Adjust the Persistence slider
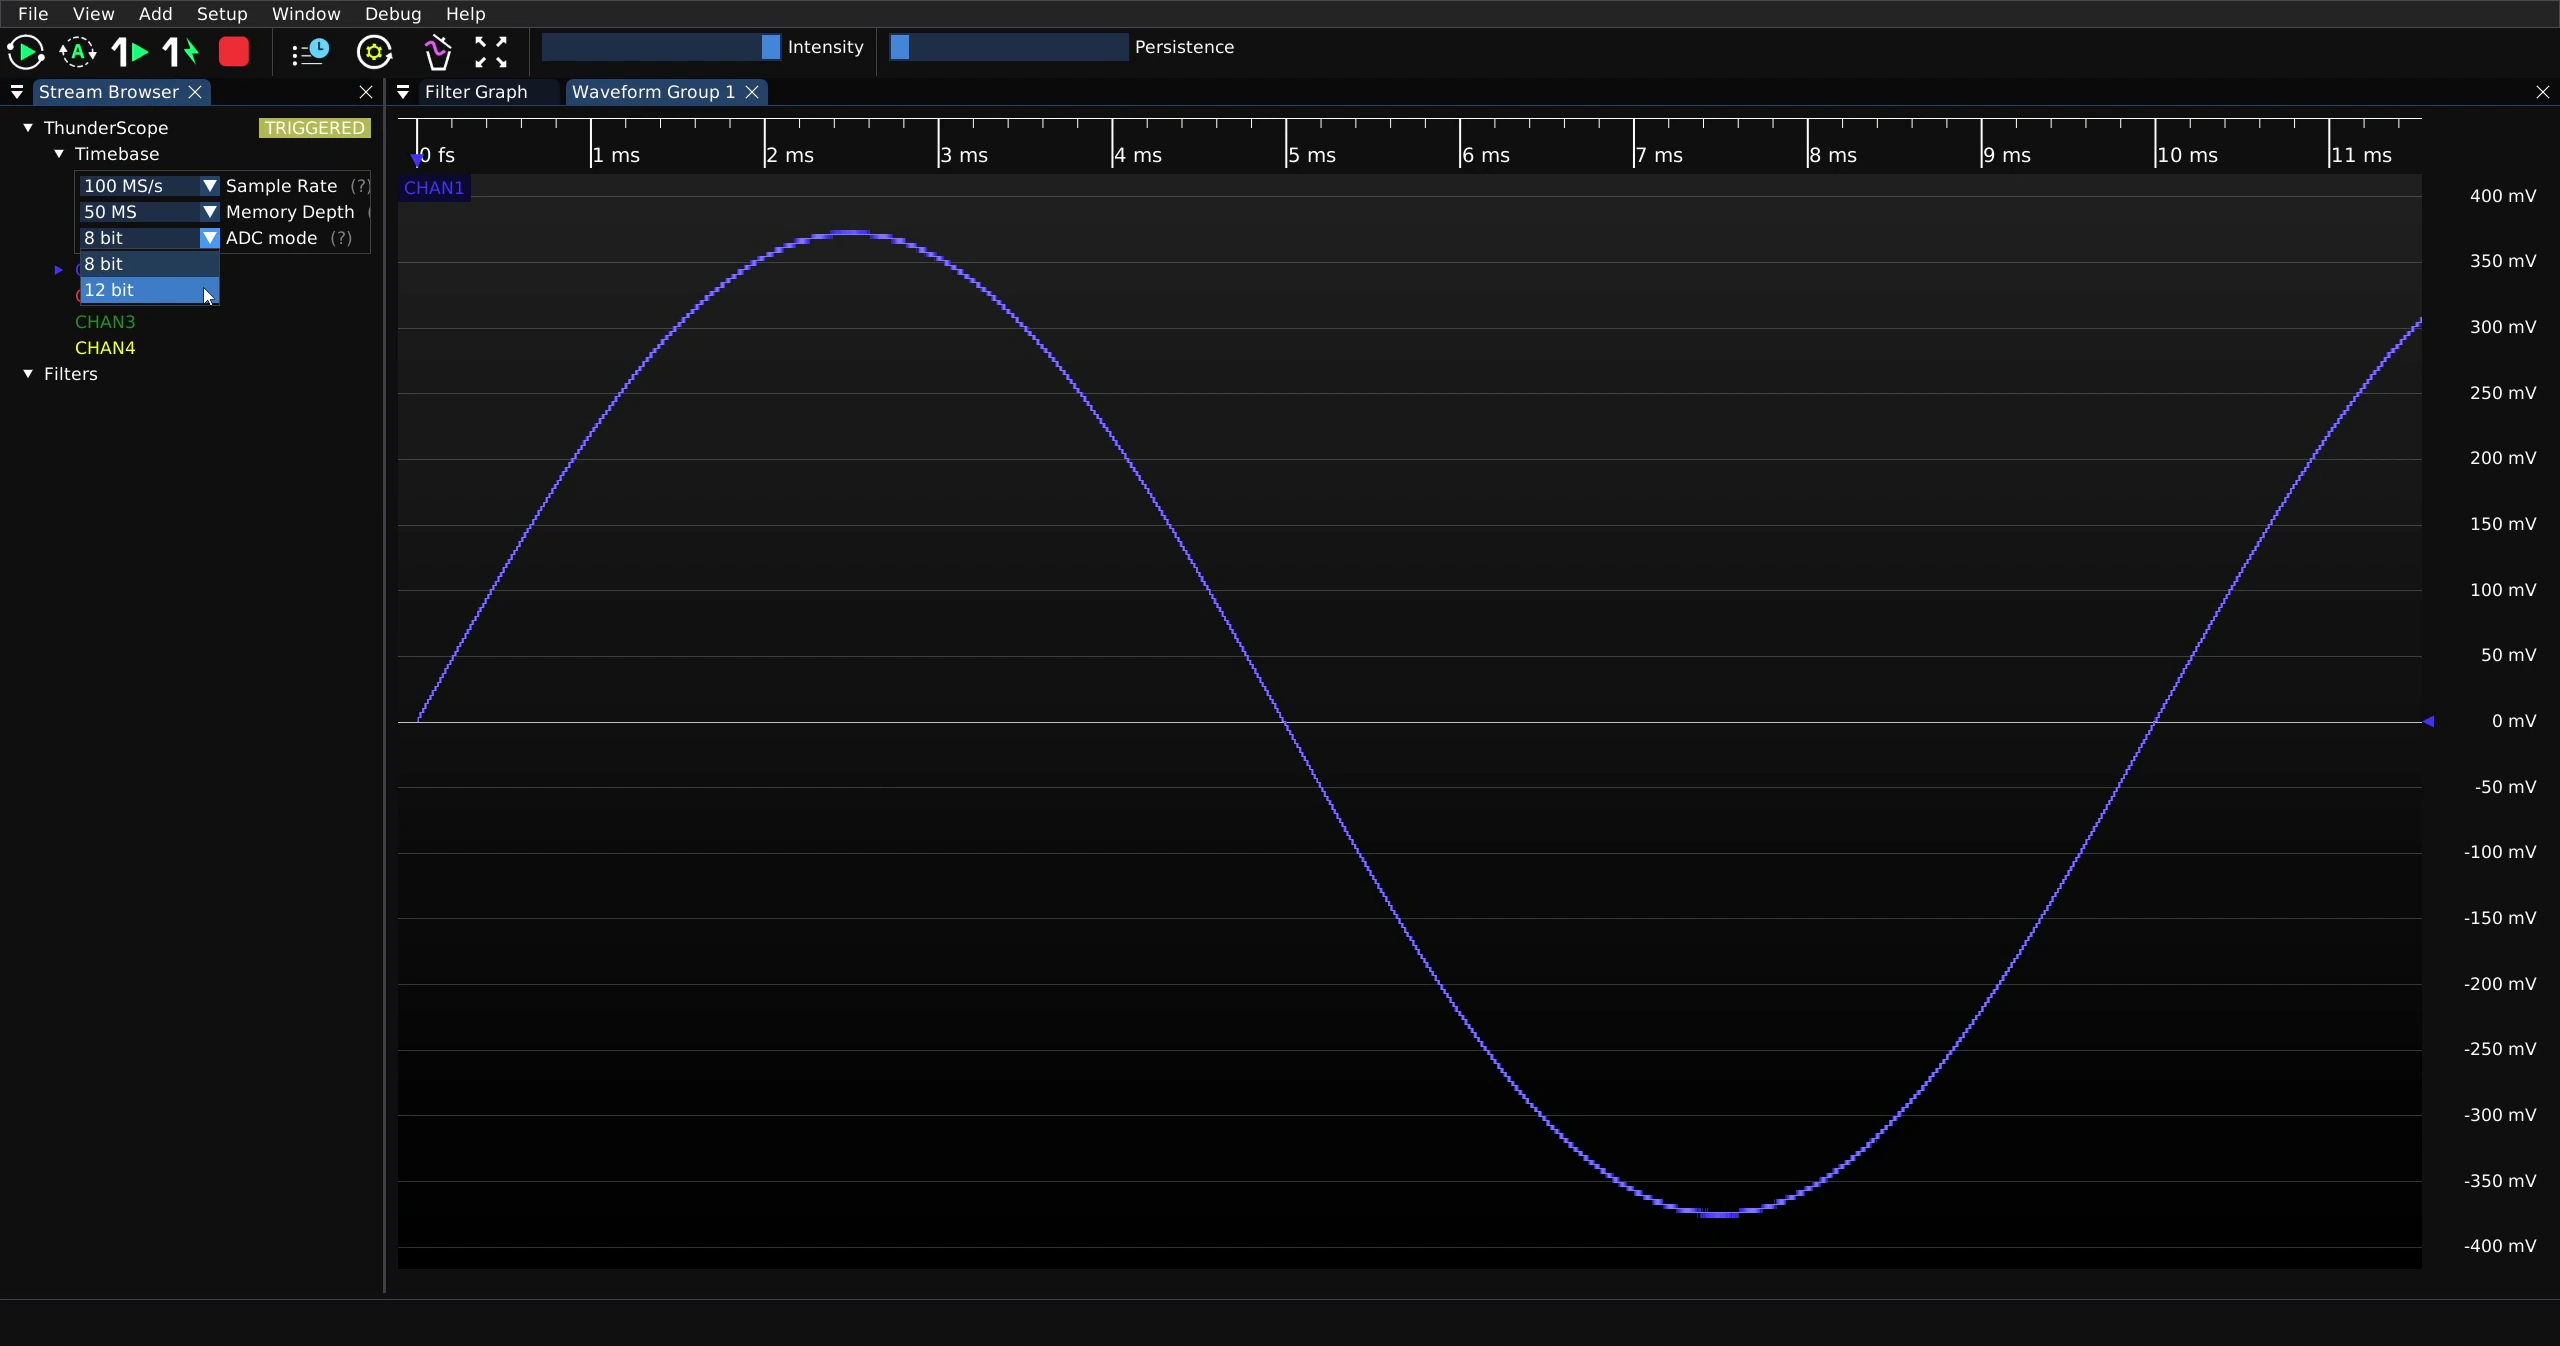The width and height of the screenshot is (2560, 1346). coord(1009,47)
